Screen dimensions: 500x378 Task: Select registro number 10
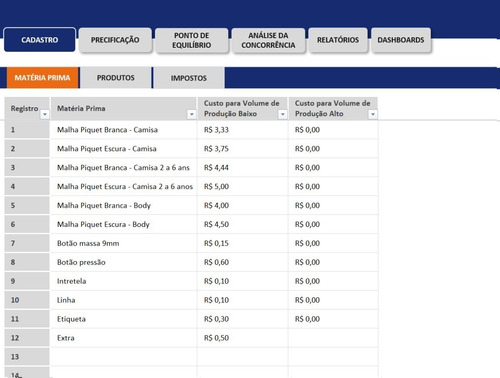(27, 300)
